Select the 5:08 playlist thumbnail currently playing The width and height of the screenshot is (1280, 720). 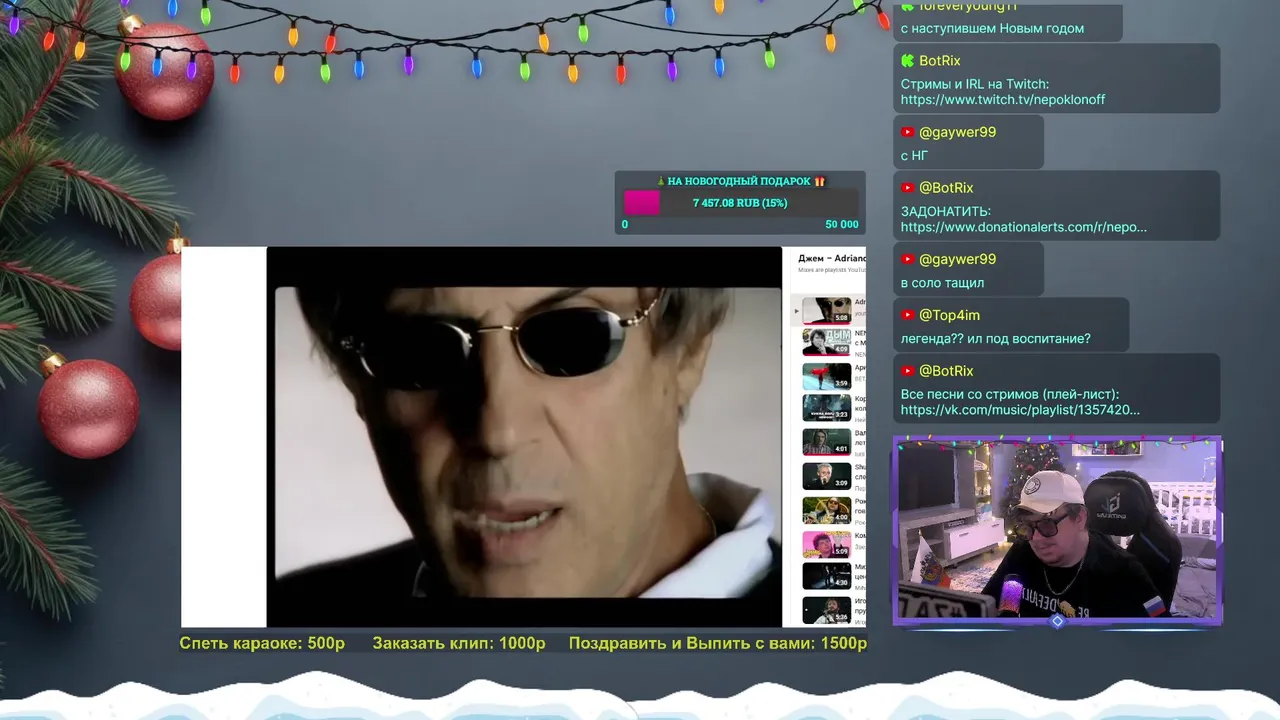click(x=826, y=310)
